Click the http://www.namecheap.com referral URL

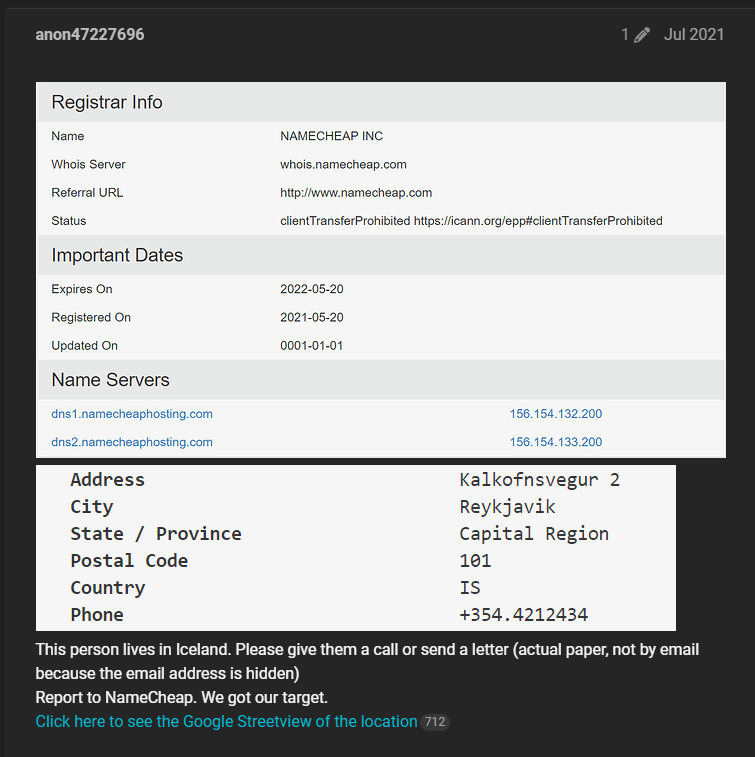pos(356,192)
